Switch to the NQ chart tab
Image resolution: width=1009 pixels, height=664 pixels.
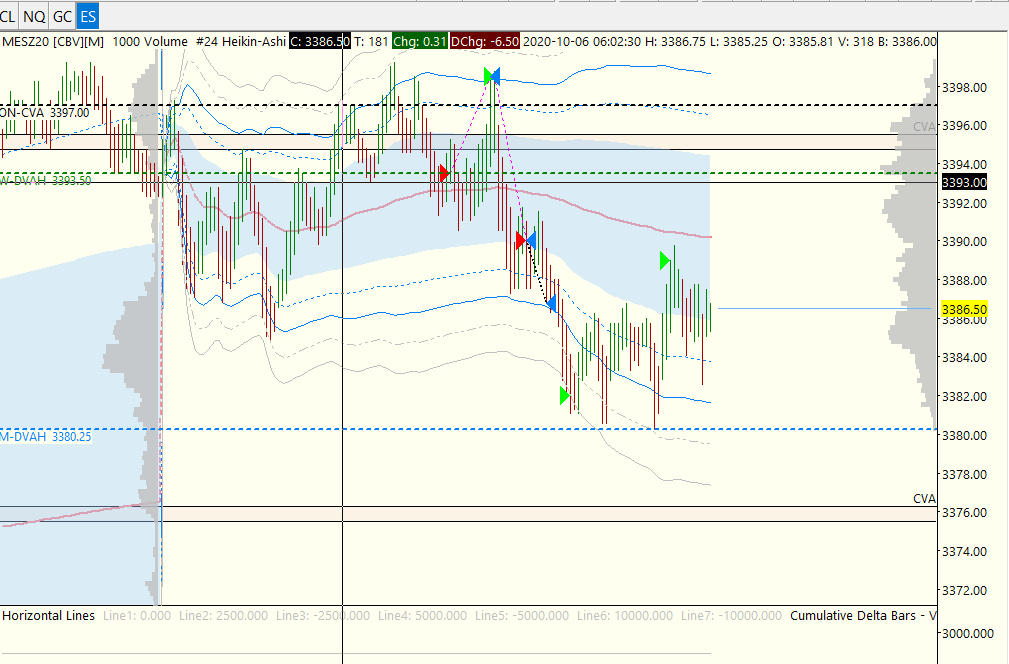[x=34, y=16]
